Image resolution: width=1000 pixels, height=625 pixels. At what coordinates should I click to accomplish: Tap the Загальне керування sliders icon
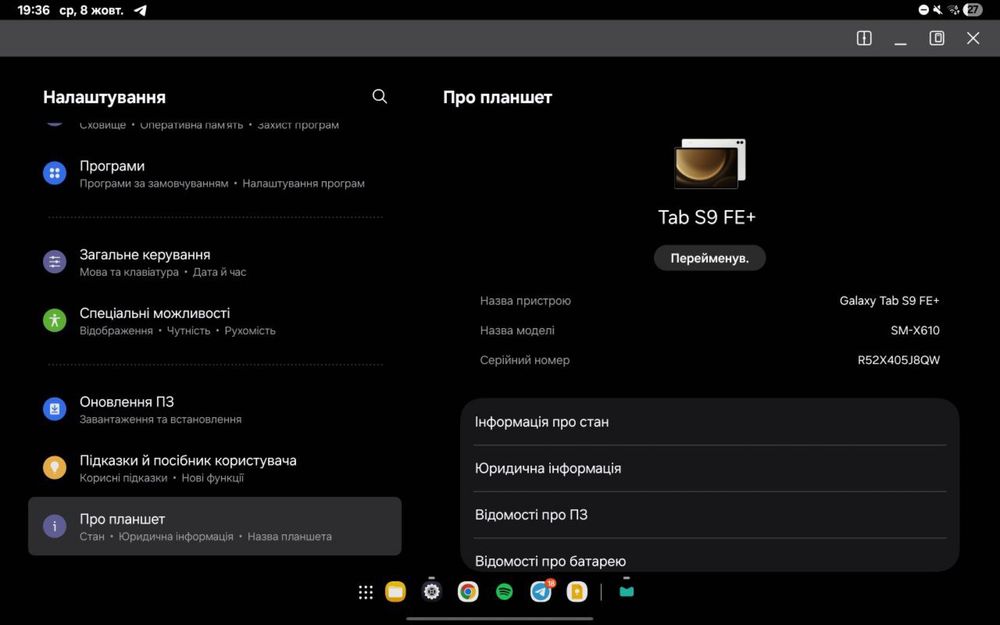(x=55, y=261)
